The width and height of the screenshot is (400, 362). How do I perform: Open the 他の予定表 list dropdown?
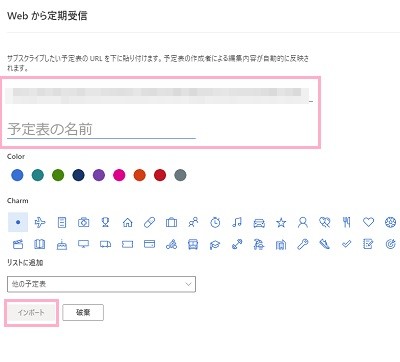pos(101,284)
